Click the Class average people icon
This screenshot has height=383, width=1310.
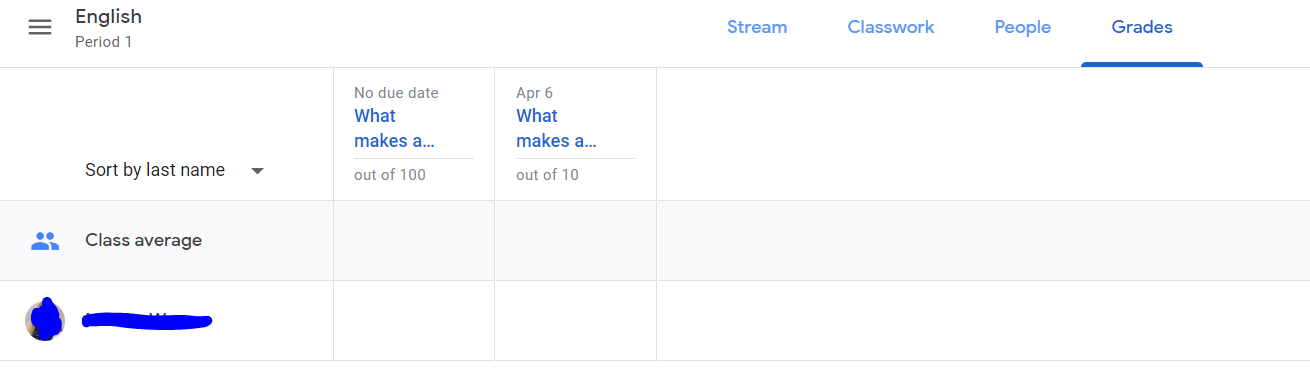pos(45,241)
